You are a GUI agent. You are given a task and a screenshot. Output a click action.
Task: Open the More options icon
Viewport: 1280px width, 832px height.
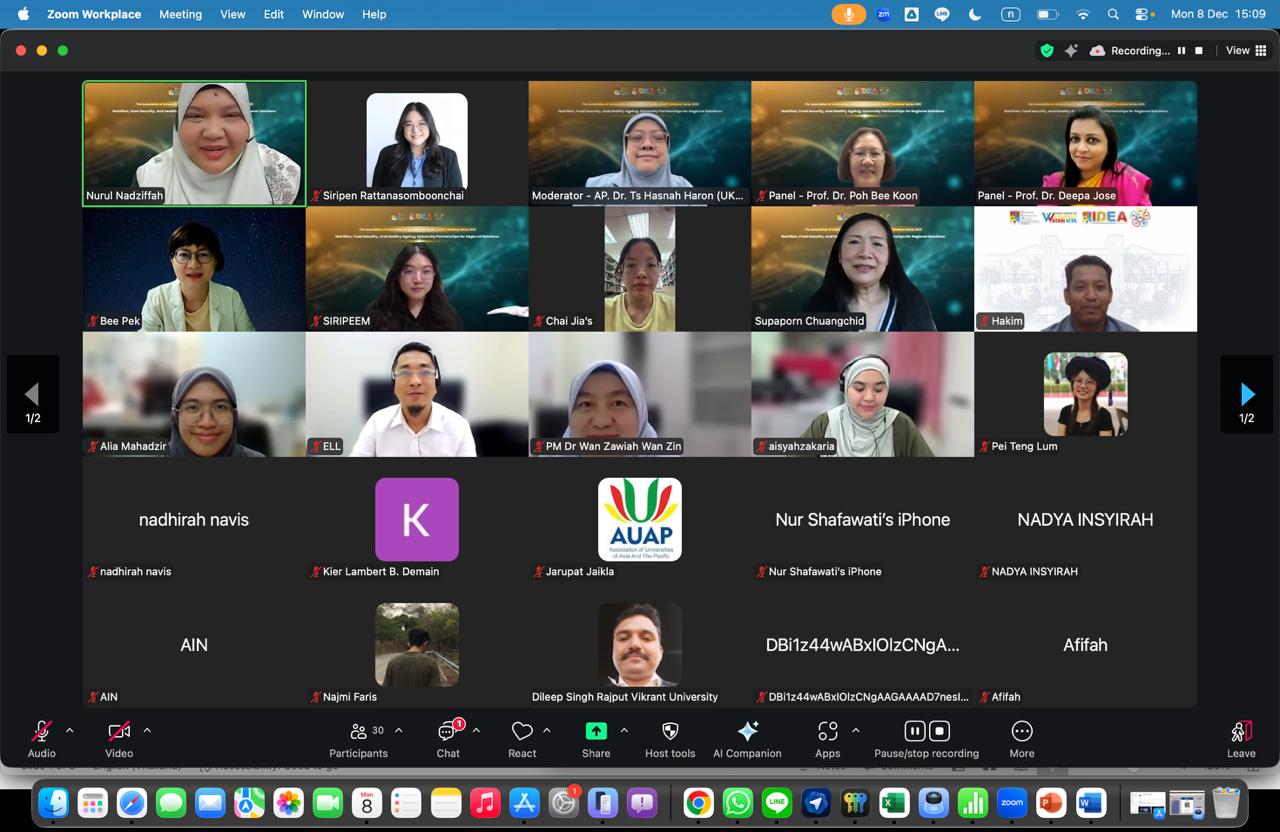pos(1021,731)
